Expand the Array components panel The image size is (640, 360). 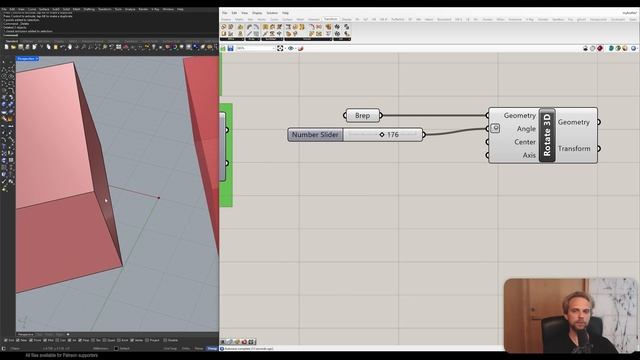[x=253, y=39]
